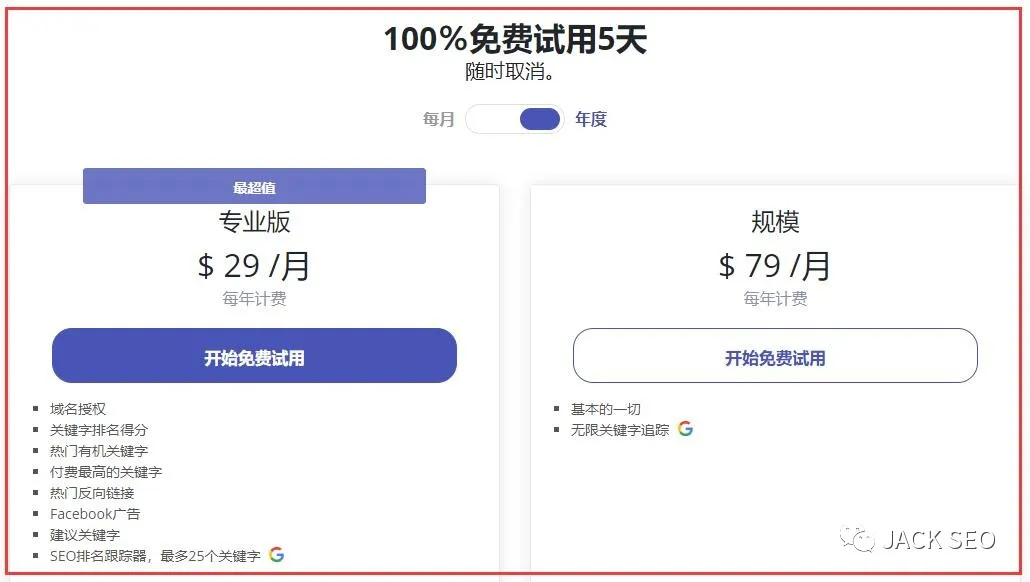This screenshot has width=1030, height=582.
Task: Click the 热门反向链接 feature item
Action: coord(92,493)
